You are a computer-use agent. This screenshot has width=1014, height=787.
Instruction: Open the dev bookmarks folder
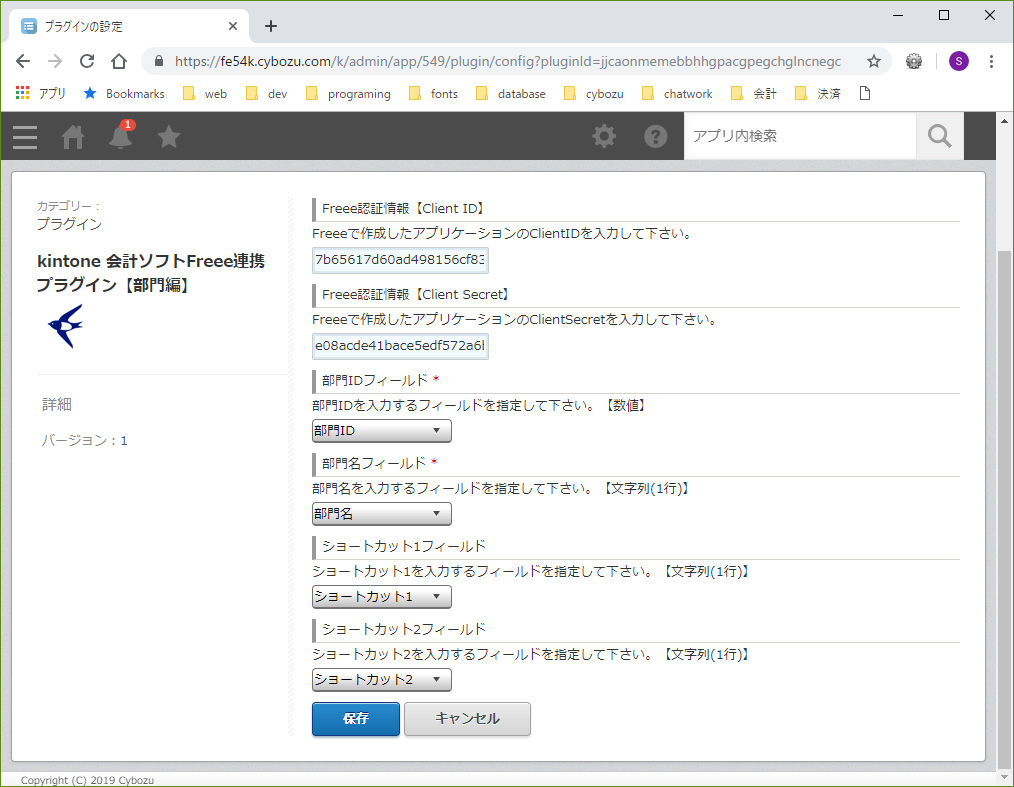click(x=267, y=94)
